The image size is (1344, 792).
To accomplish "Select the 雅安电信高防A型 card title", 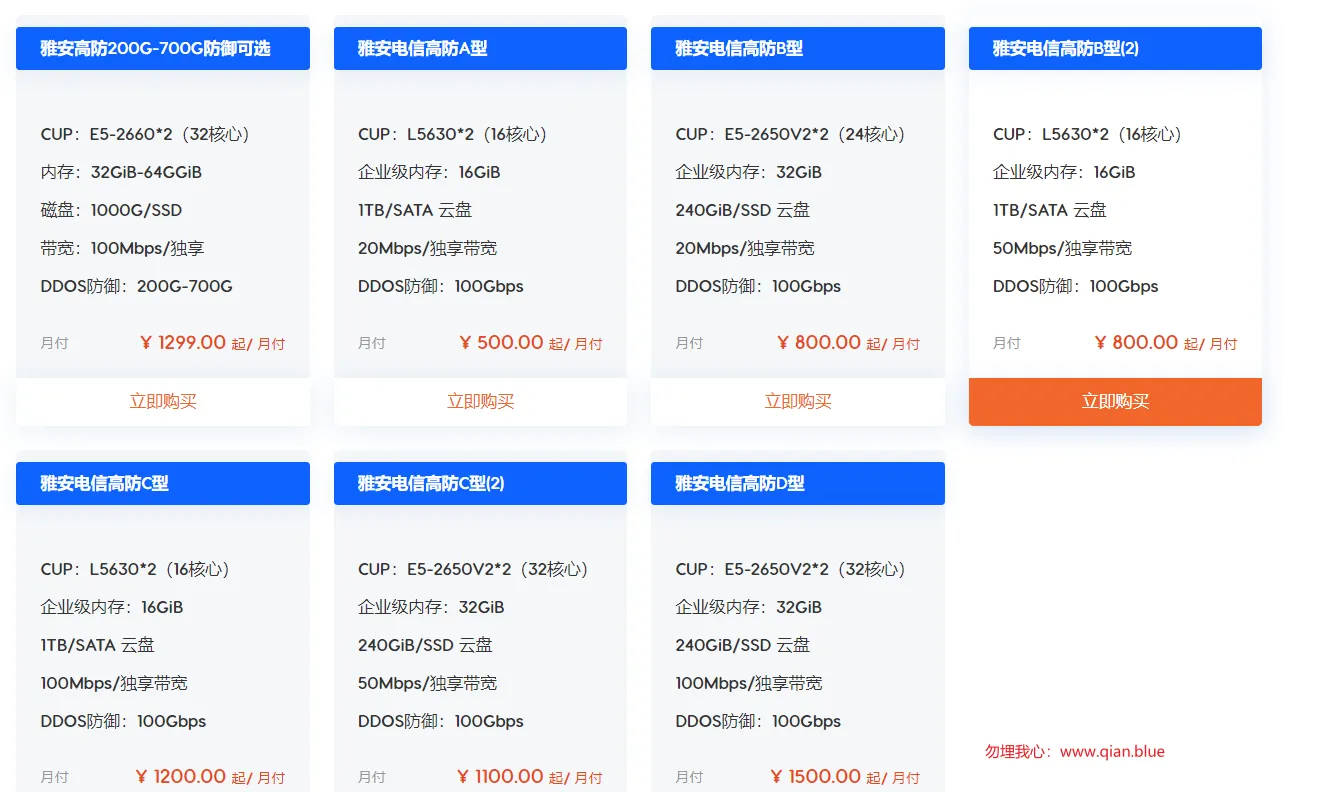I will click(x=422, y=48).
